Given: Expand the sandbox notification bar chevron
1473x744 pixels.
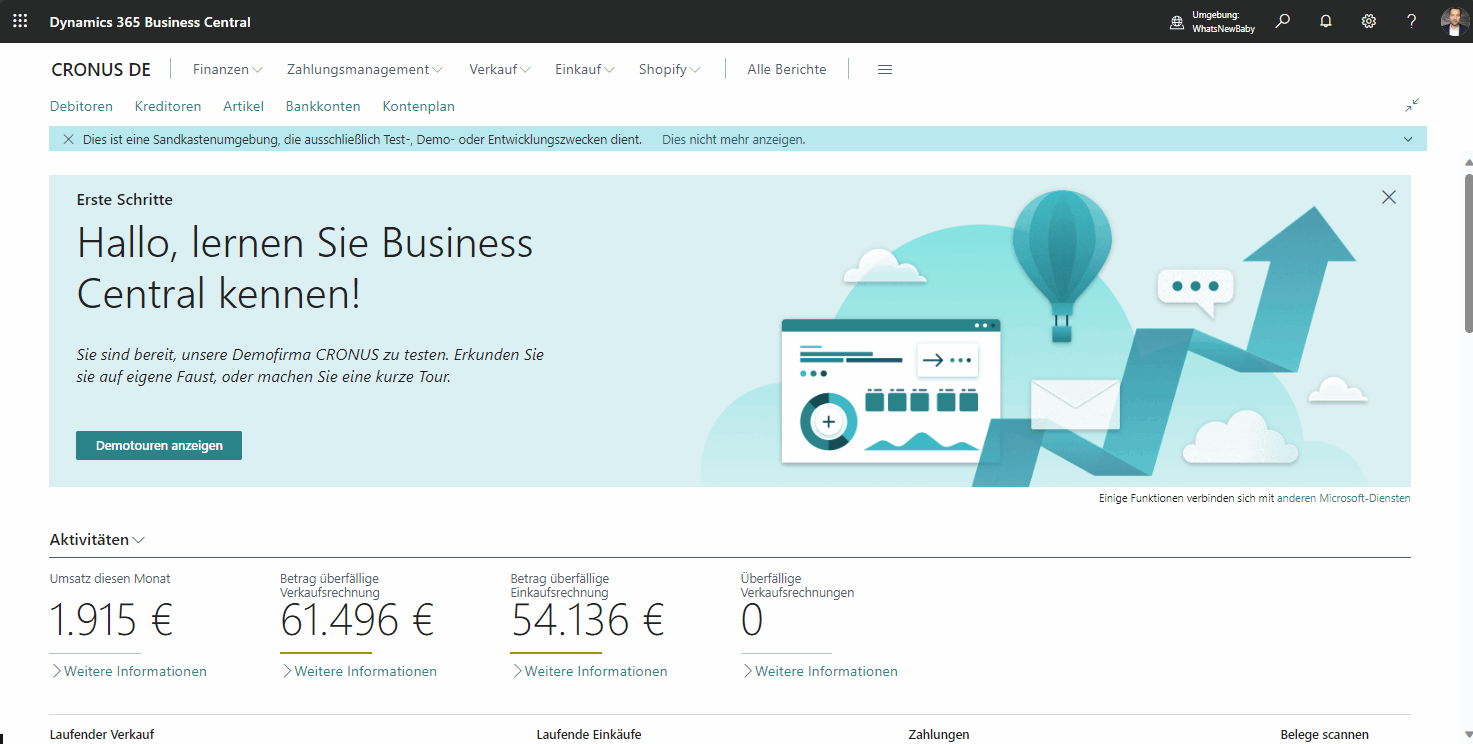Looking at the screenshot, I should 1408,139.
